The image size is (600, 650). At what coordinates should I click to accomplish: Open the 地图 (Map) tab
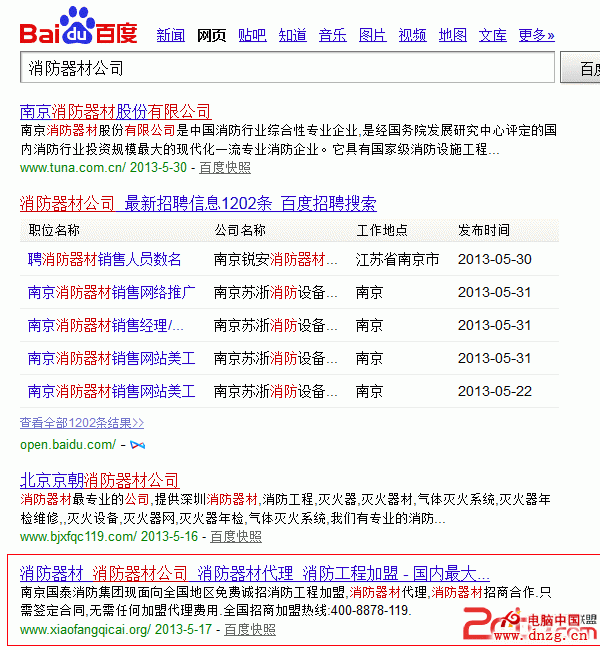452,36
